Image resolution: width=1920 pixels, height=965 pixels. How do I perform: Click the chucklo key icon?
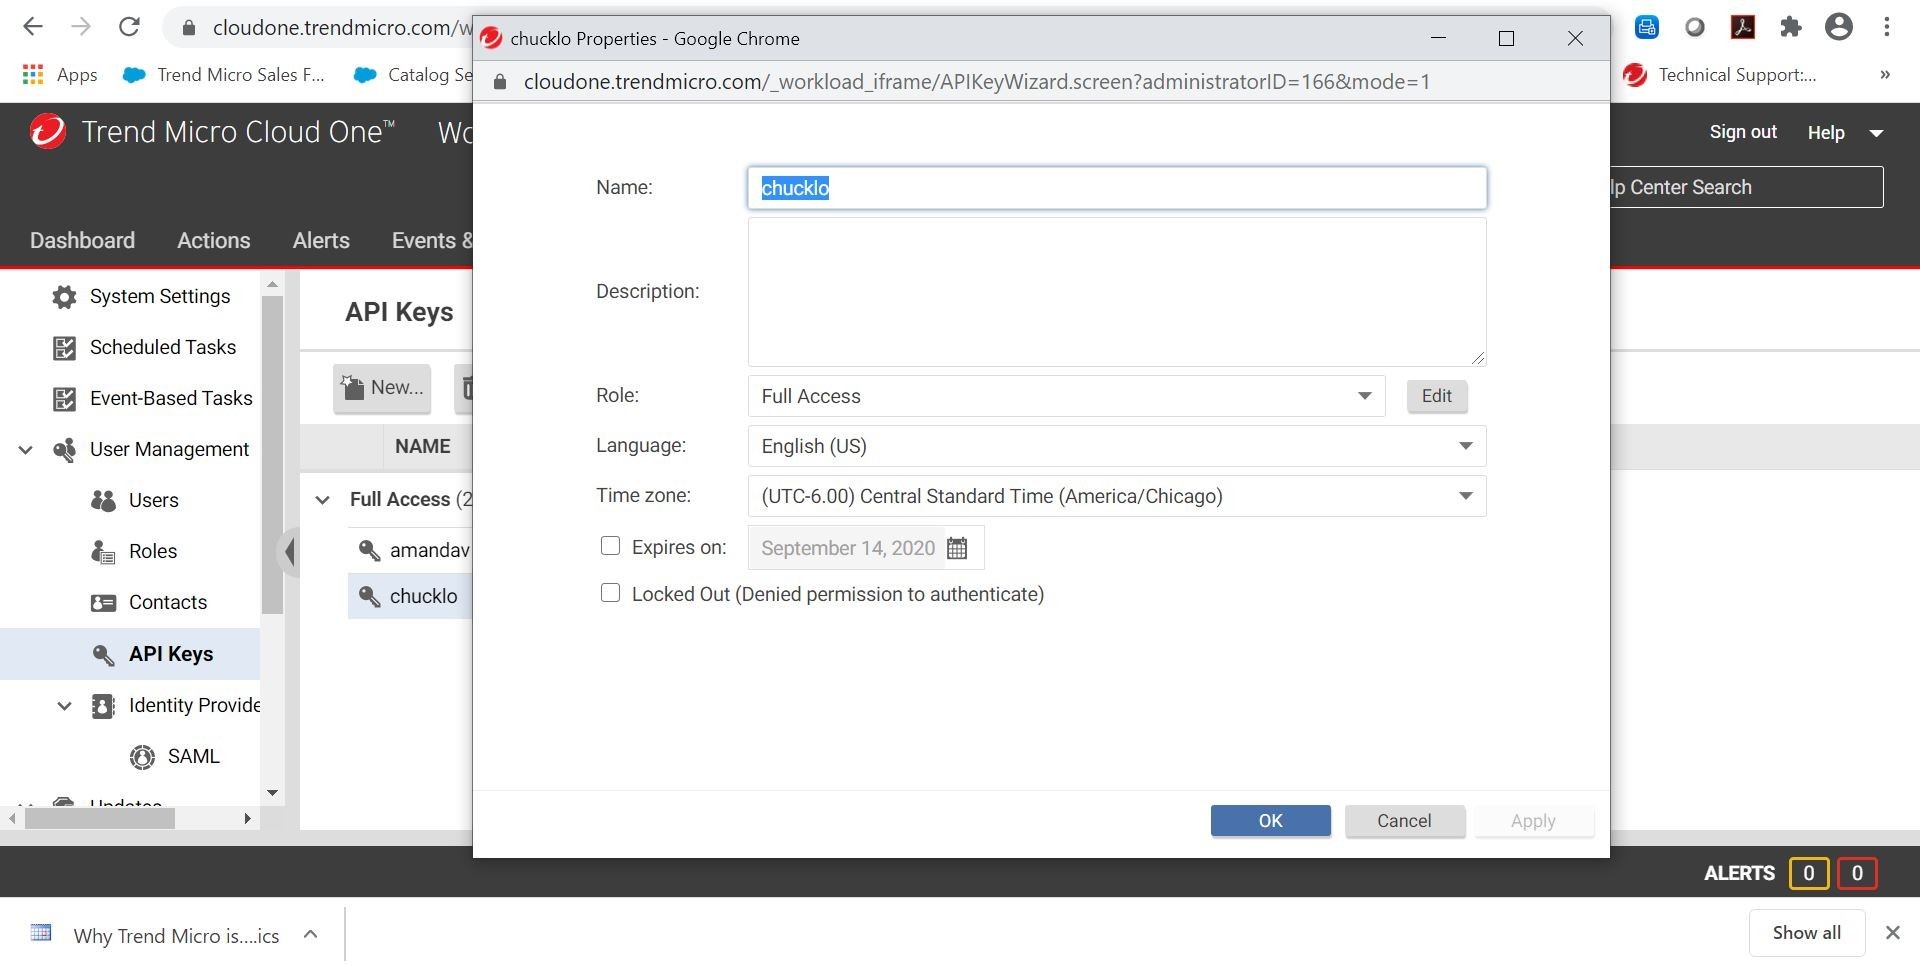tap(369, 597)
